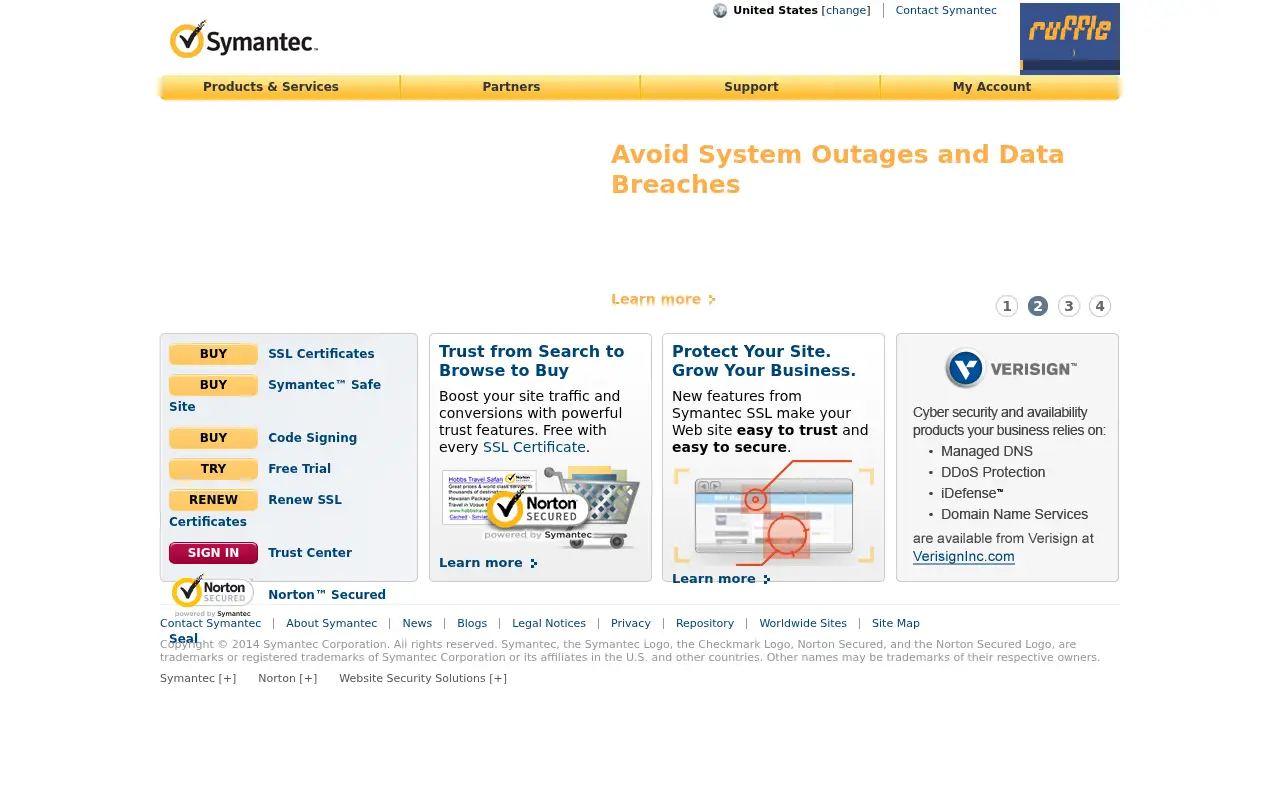Show banner slide 2
The height and width of the screenshot is (800, 1280).
[x=1038, y=306]
